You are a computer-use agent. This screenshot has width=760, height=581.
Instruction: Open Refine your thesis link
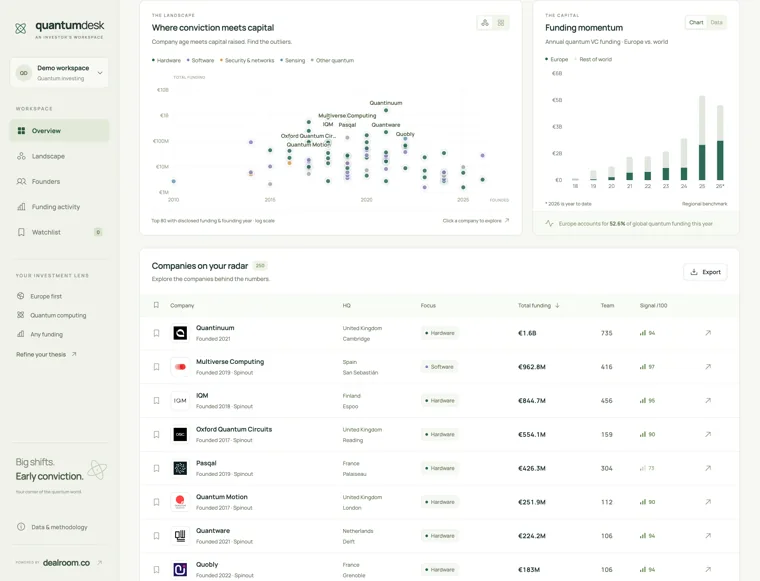46,354
